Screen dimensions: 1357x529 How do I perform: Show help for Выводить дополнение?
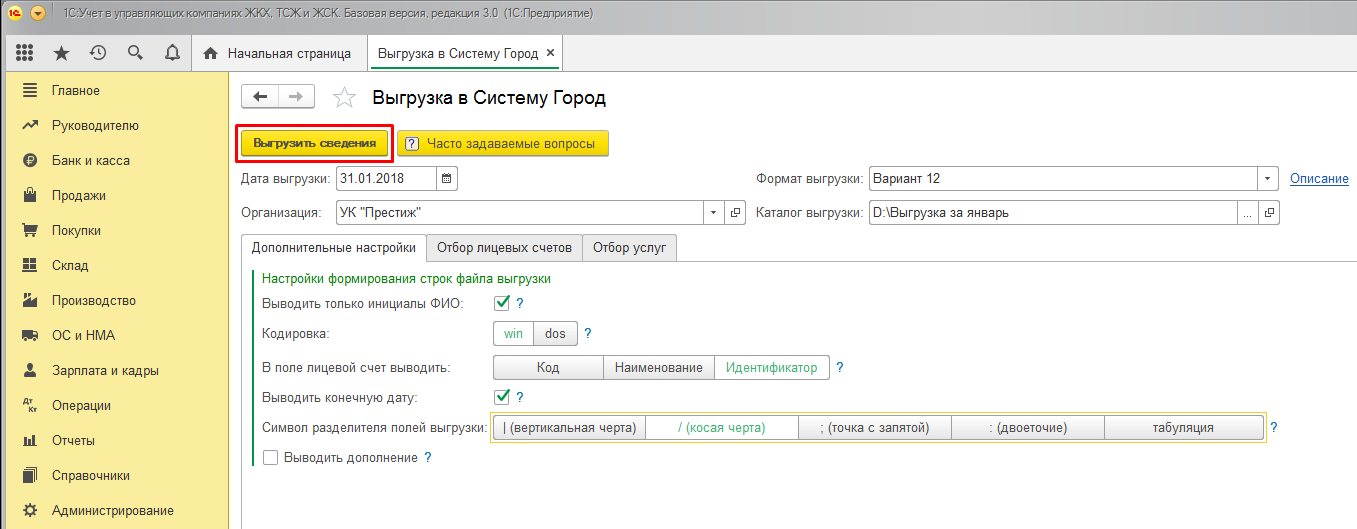pyautogui.click(x=428, y=457)
